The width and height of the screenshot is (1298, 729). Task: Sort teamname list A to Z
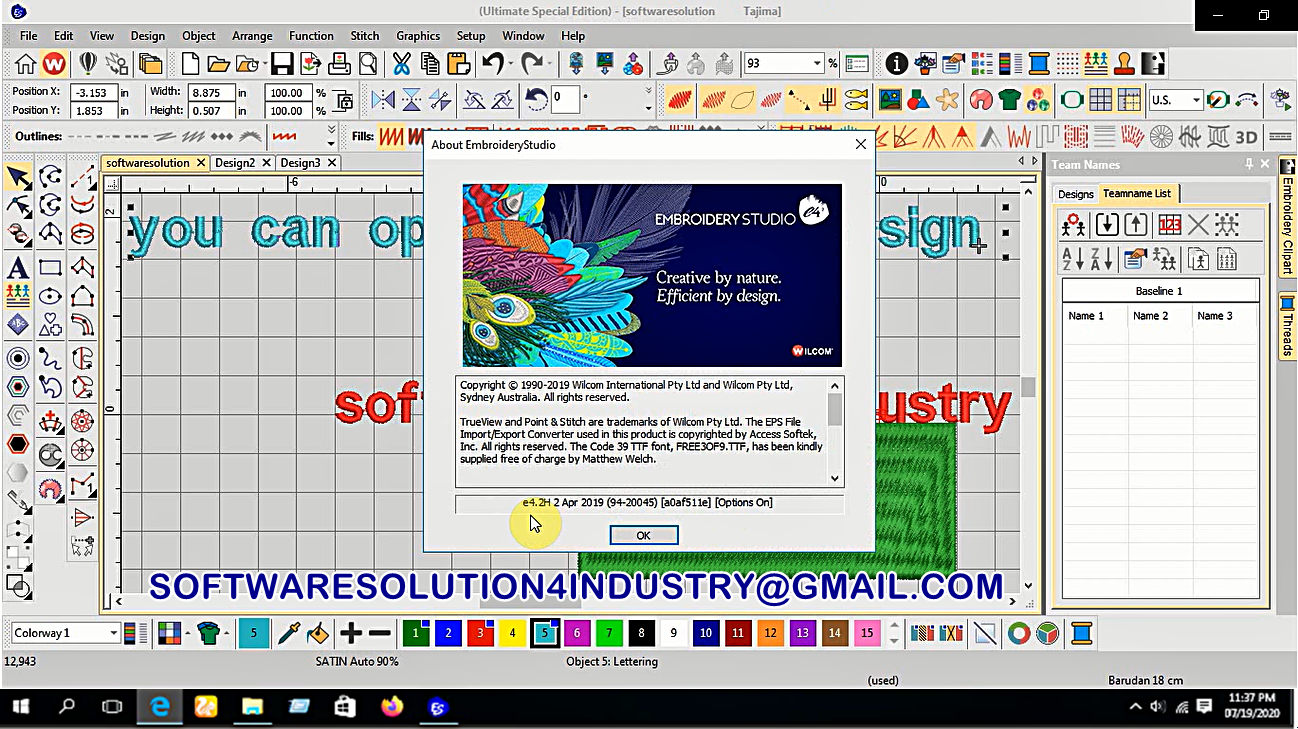[1070, 258]
